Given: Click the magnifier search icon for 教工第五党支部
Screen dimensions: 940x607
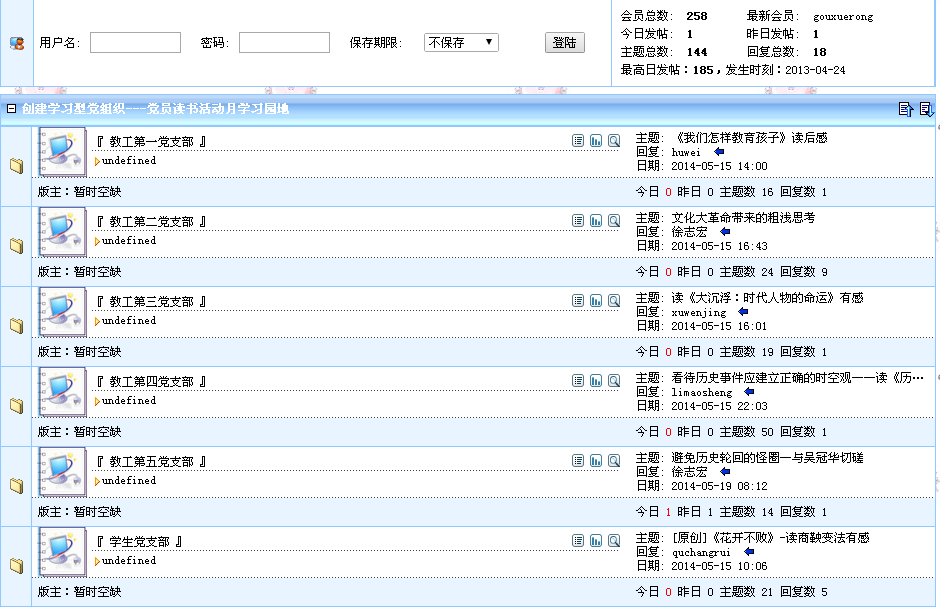Looking at the screenshot, I should point(614,460).
